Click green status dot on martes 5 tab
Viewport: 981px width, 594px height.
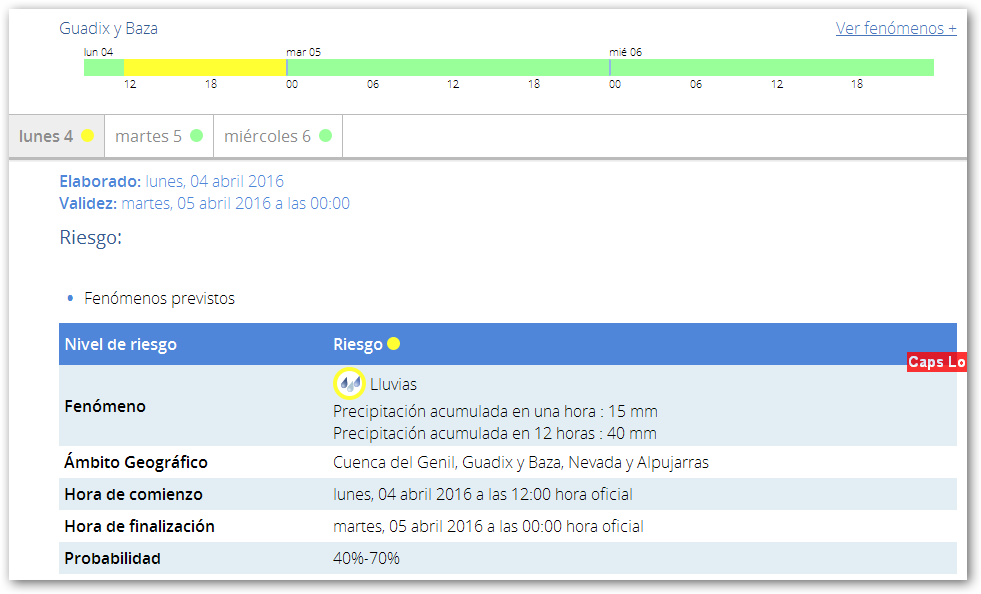(x=197, y=136)
